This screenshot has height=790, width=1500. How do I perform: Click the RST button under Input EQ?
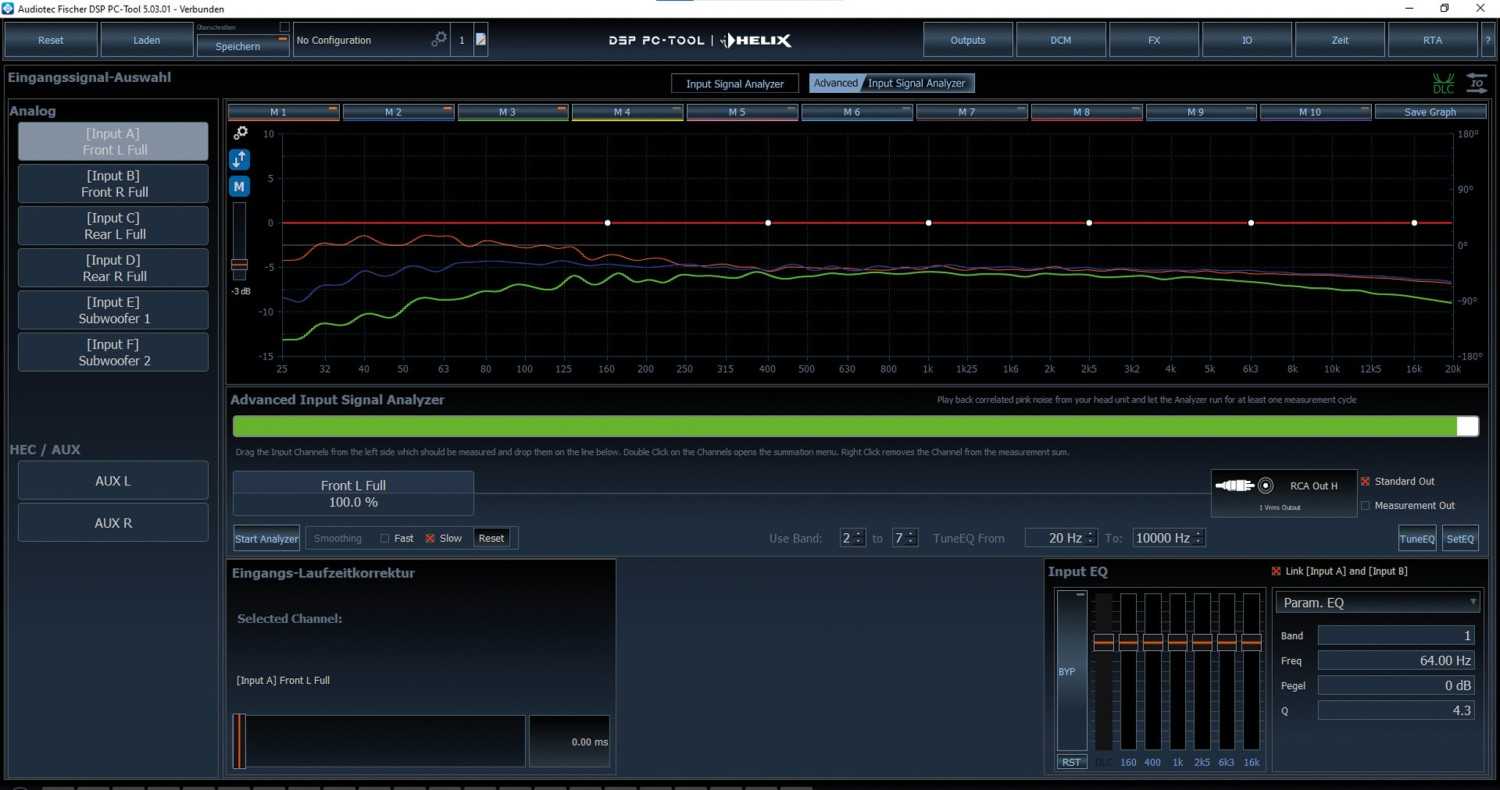click(x=1071, y=762)
